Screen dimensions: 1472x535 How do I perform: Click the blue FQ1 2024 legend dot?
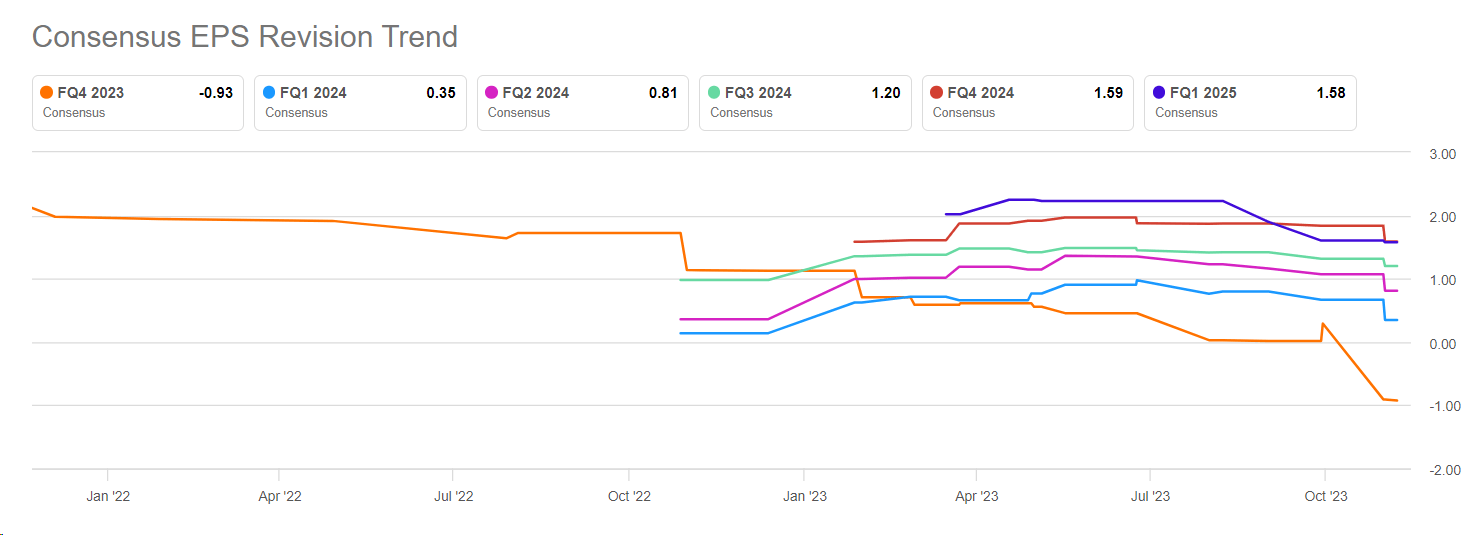(x=269, y=93)
